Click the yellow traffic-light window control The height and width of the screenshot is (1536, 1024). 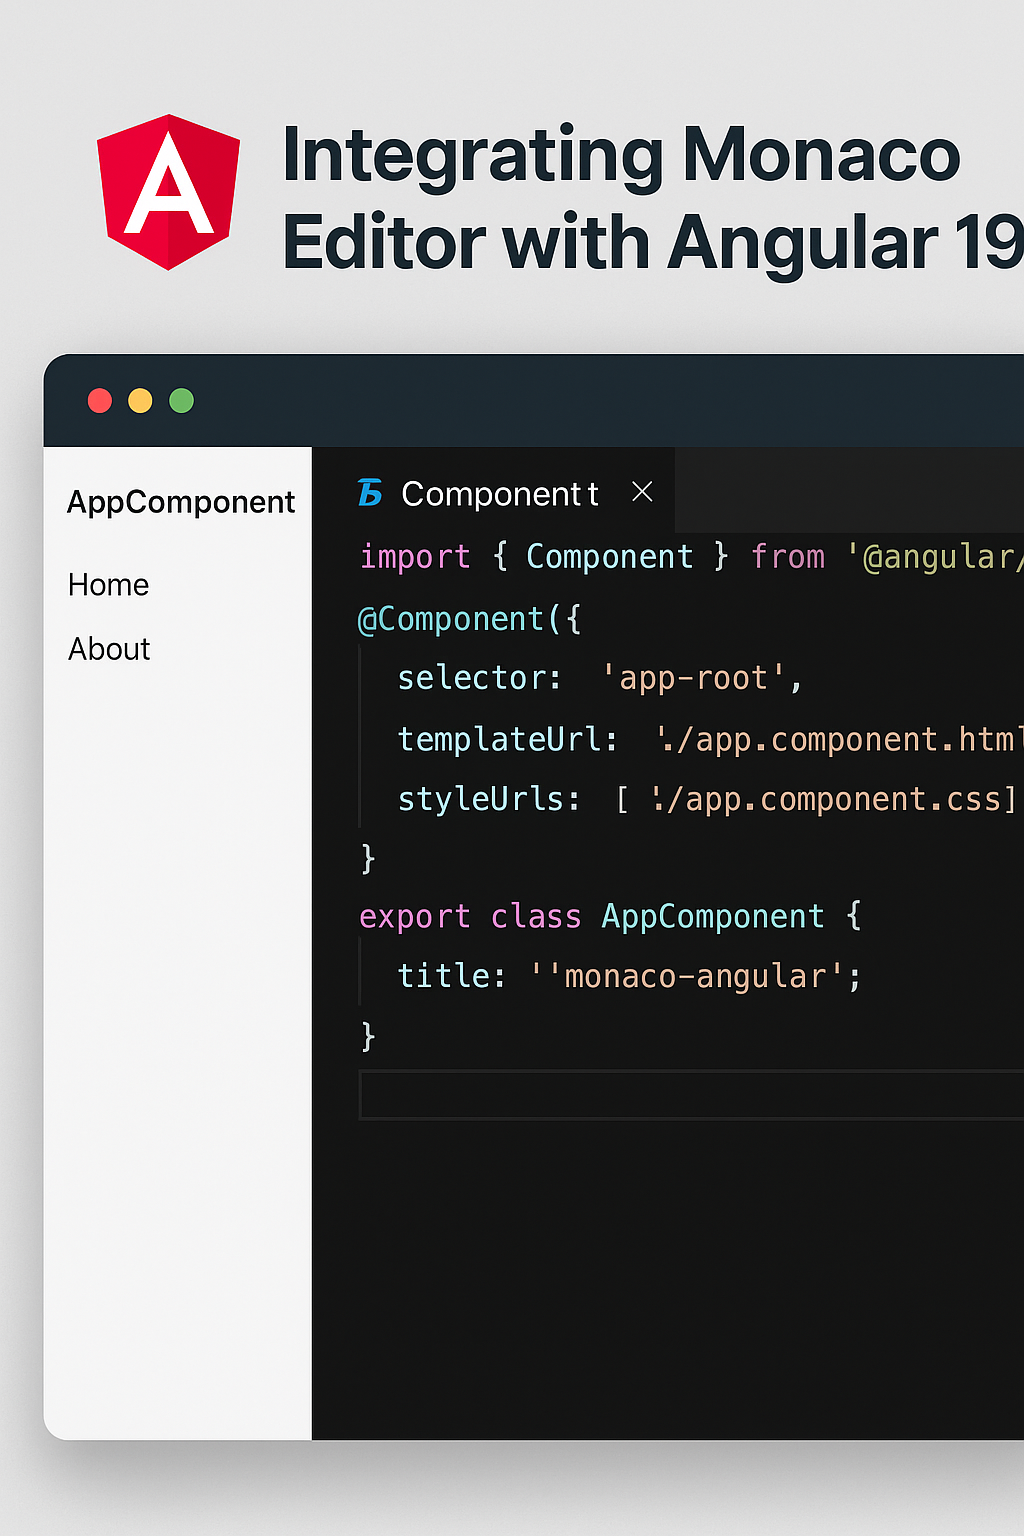point(141,400)
